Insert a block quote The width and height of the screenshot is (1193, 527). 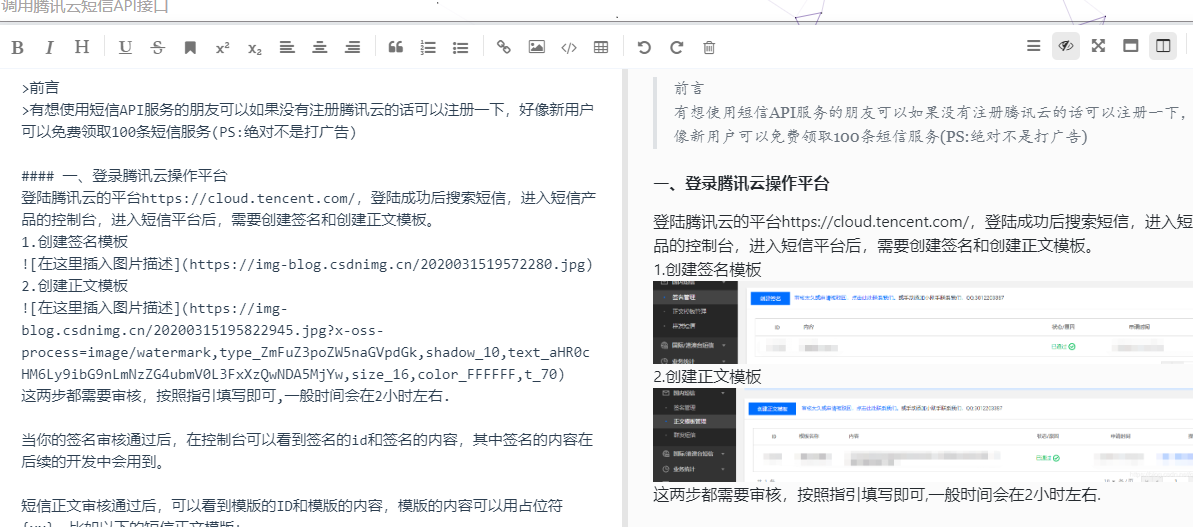[396, 47]
